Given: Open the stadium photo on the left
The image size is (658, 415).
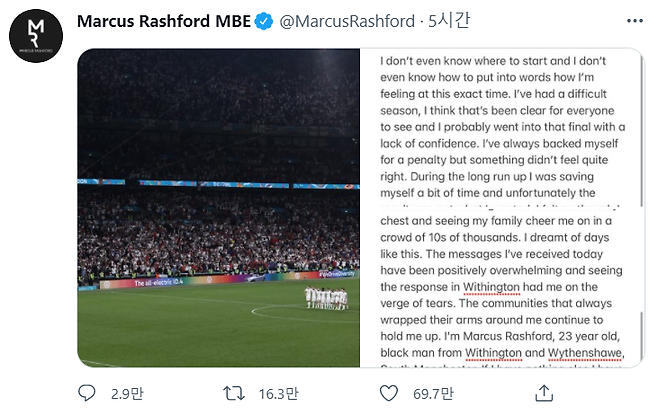Looking at the screenshot, I should [219, 208].
